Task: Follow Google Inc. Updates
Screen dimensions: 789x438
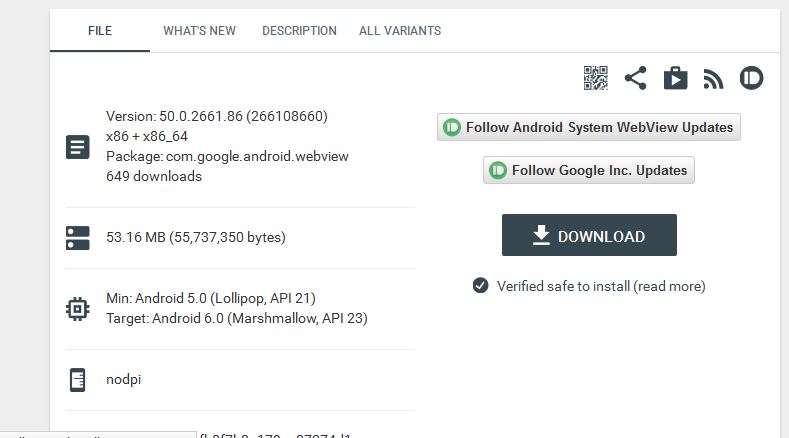Action: tap(589, 170)
